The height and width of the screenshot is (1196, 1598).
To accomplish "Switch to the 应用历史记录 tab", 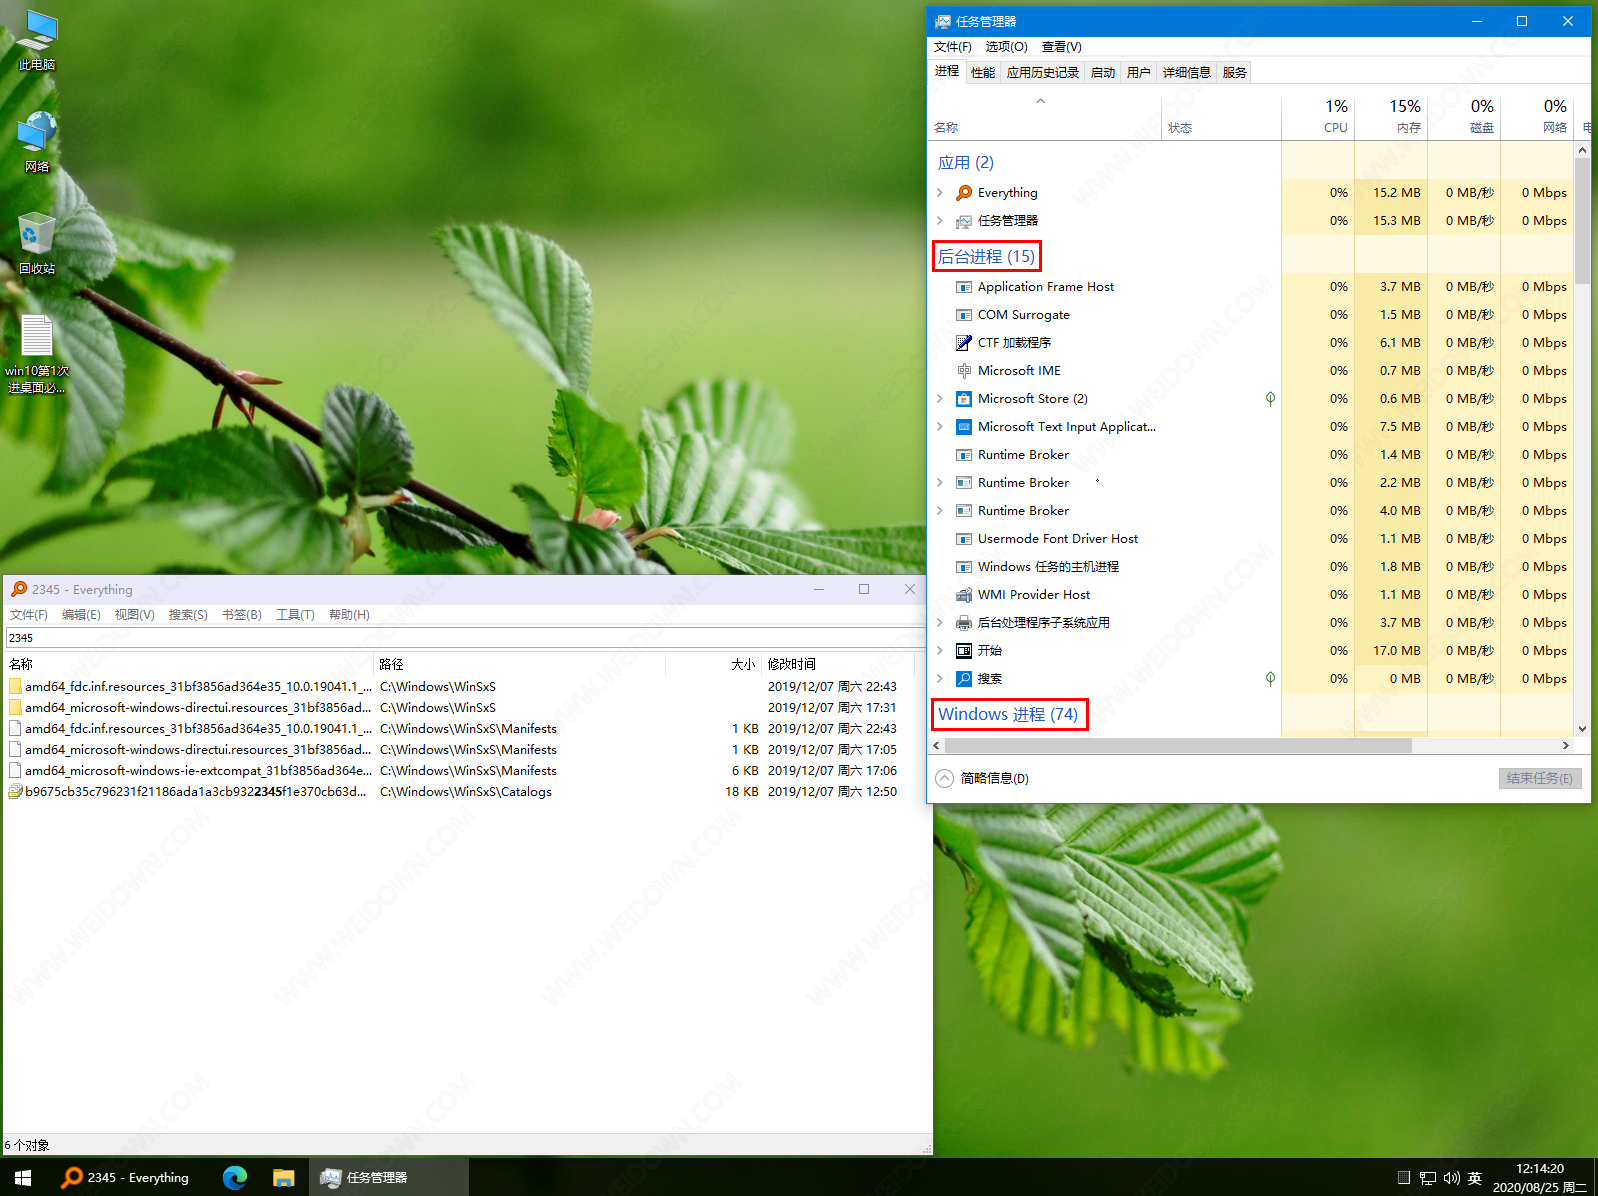I will click(1043, 72).
